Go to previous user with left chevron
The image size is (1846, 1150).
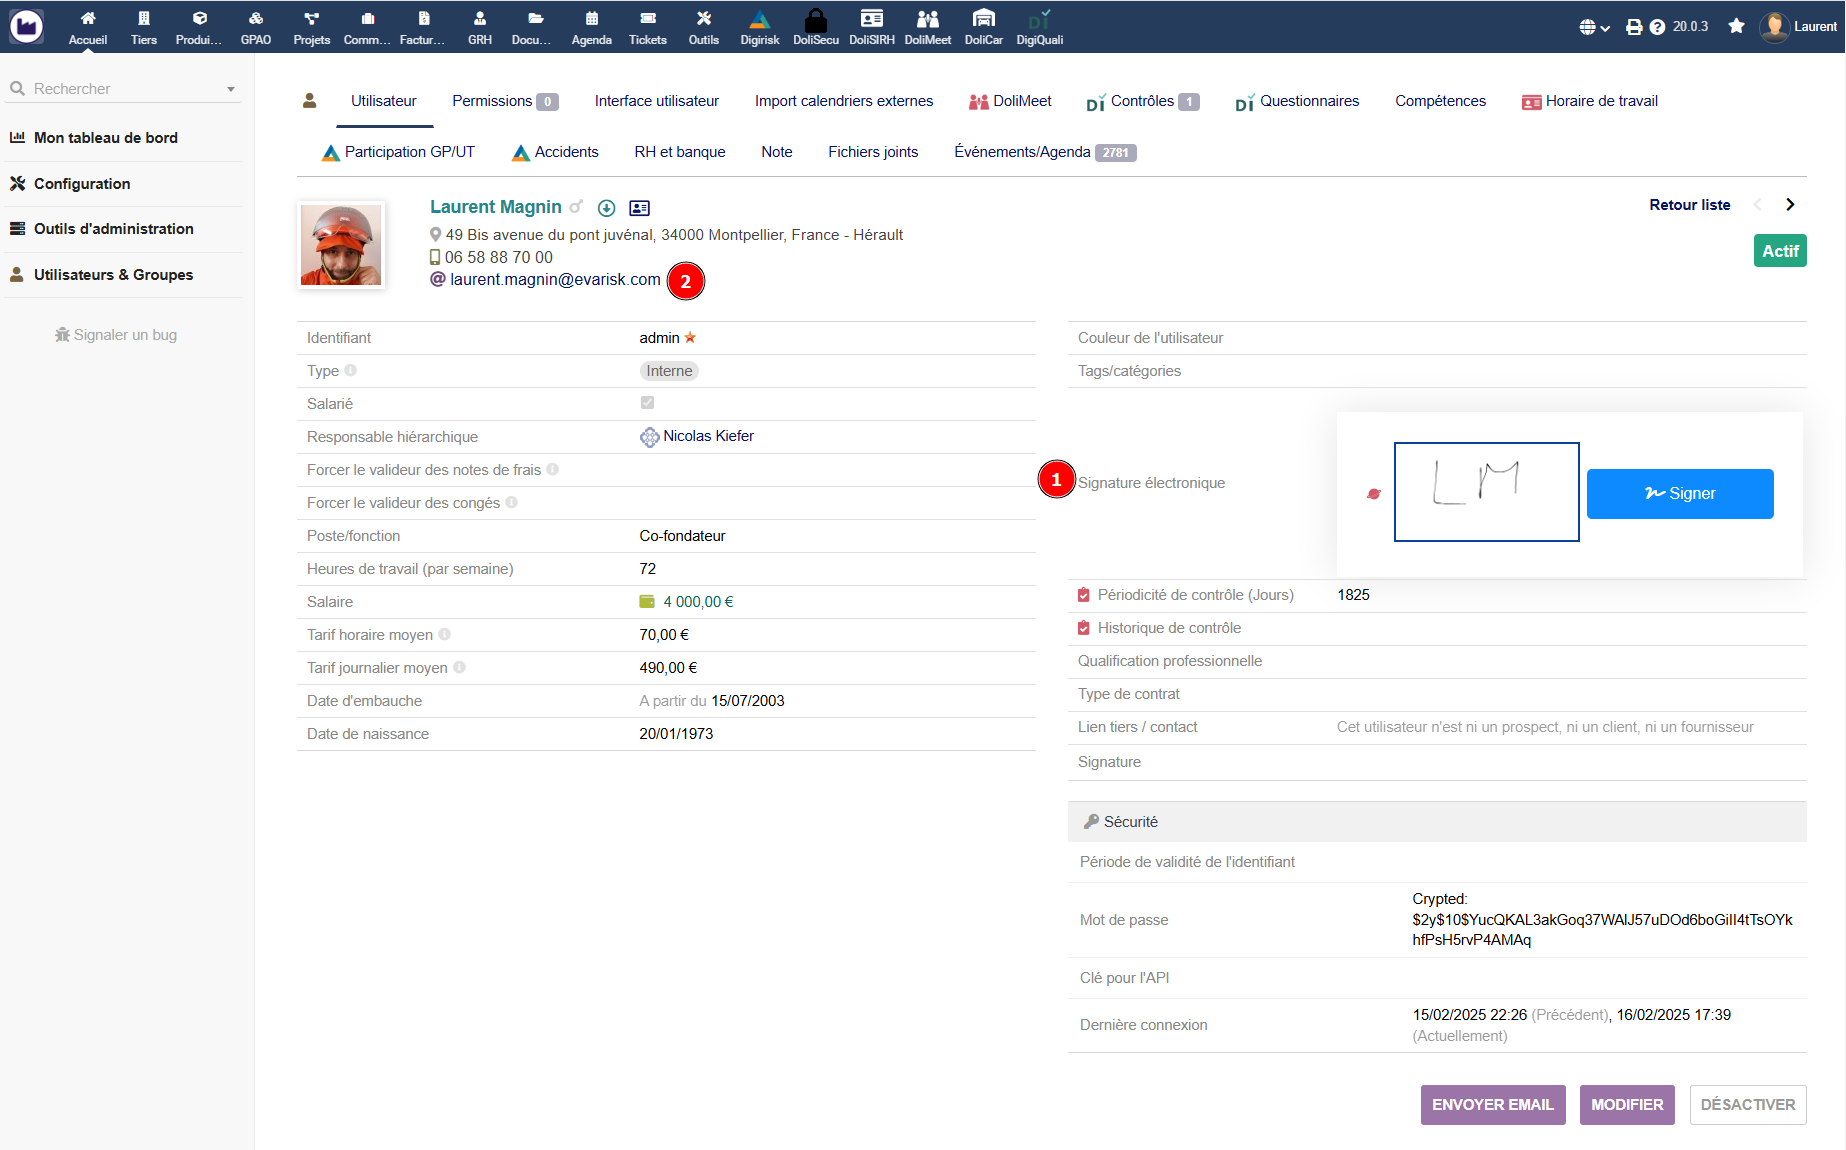[1758, 205]
